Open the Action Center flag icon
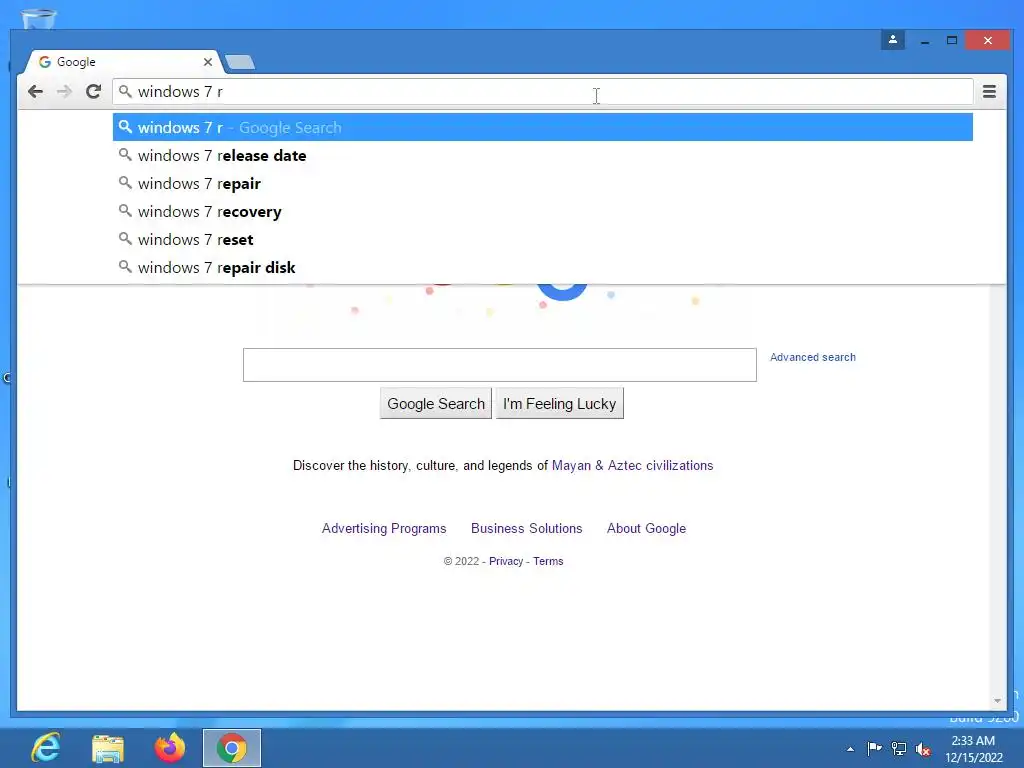1024x768 pixels. tap(874, 748)
